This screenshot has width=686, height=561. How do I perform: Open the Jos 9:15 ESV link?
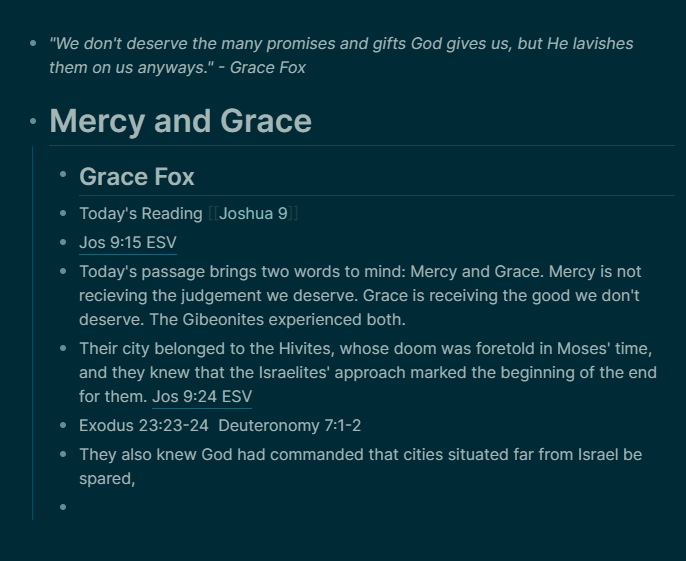point(128,242)
